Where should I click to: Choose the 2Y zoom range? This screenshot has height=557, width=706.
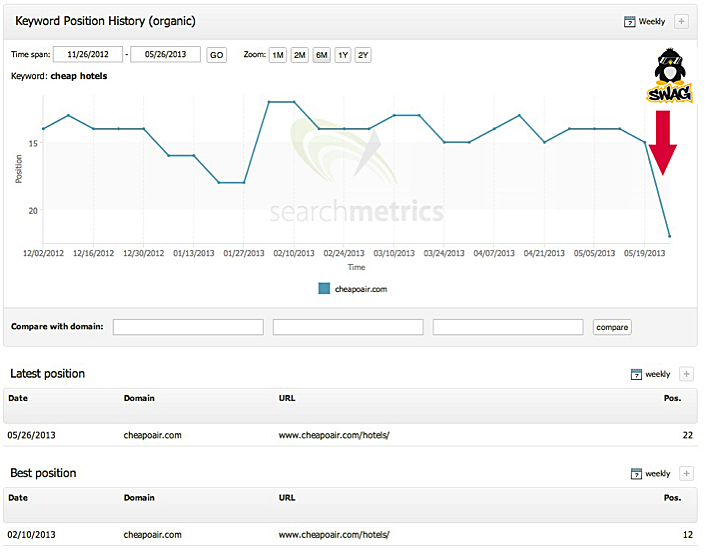363,55
